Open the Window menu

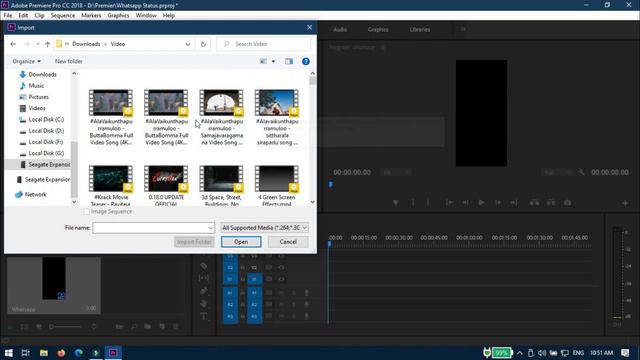146,16
